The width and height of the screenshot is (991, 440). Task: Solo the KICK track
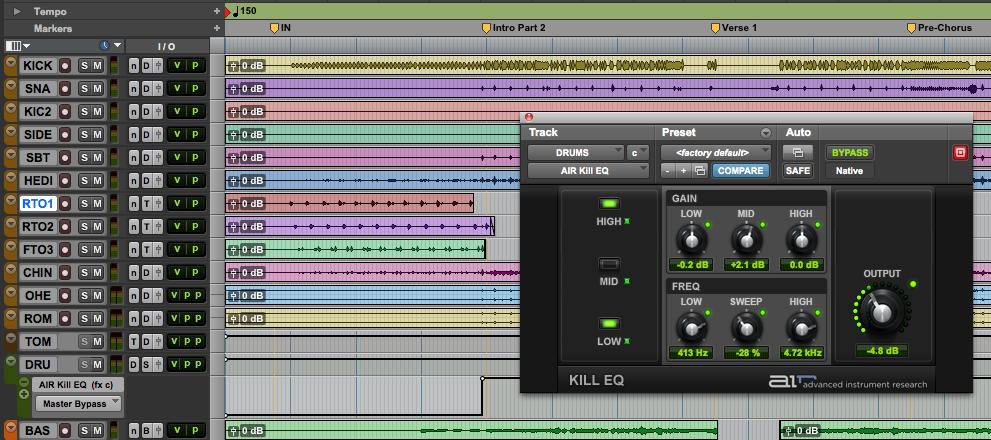pos(84,66)
